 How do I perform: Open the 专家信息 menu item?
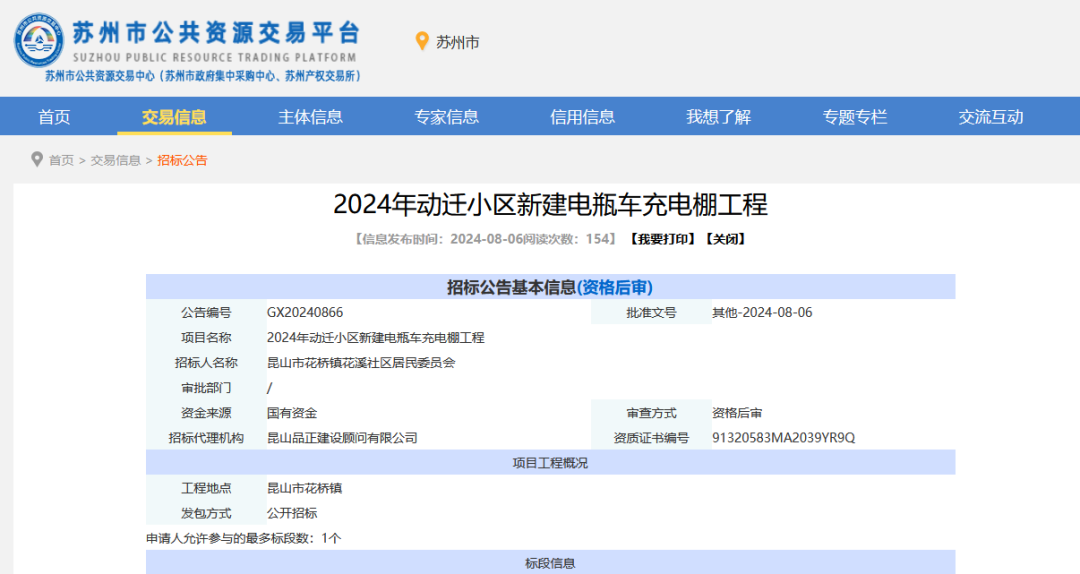pos(446,117)
